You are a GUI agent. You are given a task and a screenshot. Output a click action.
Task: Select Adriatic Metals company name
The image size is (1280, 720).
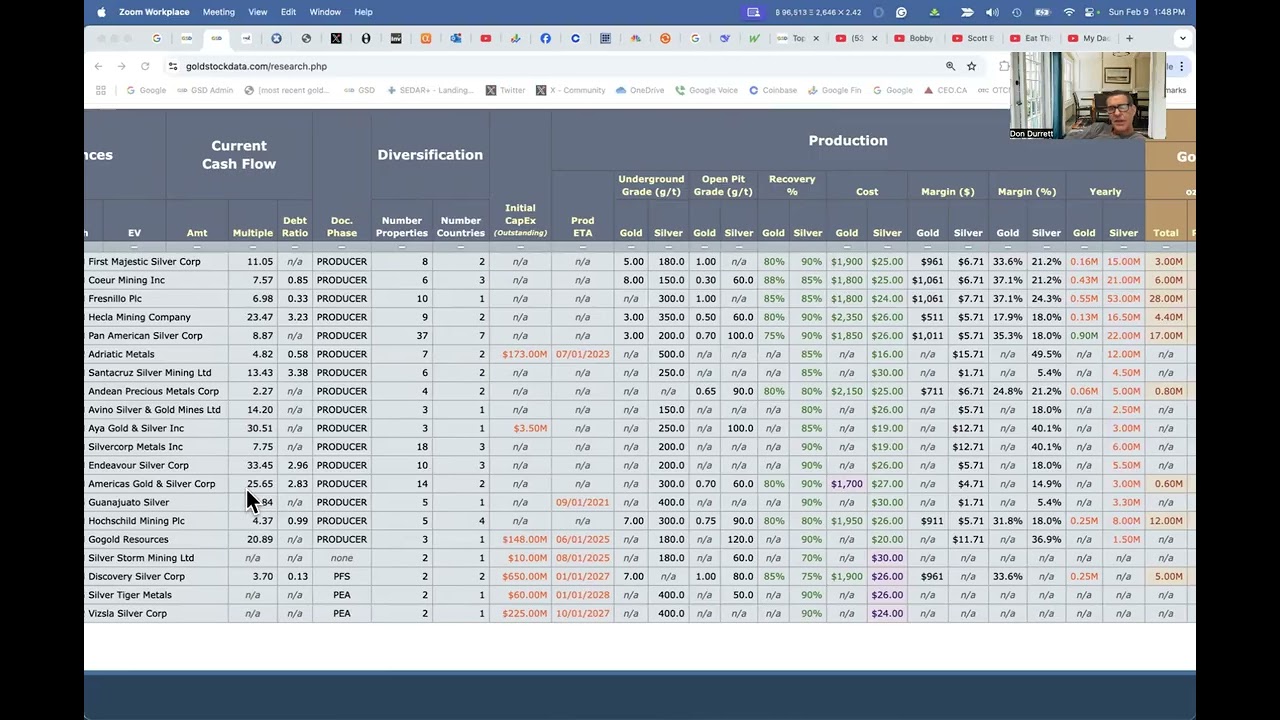121,354
